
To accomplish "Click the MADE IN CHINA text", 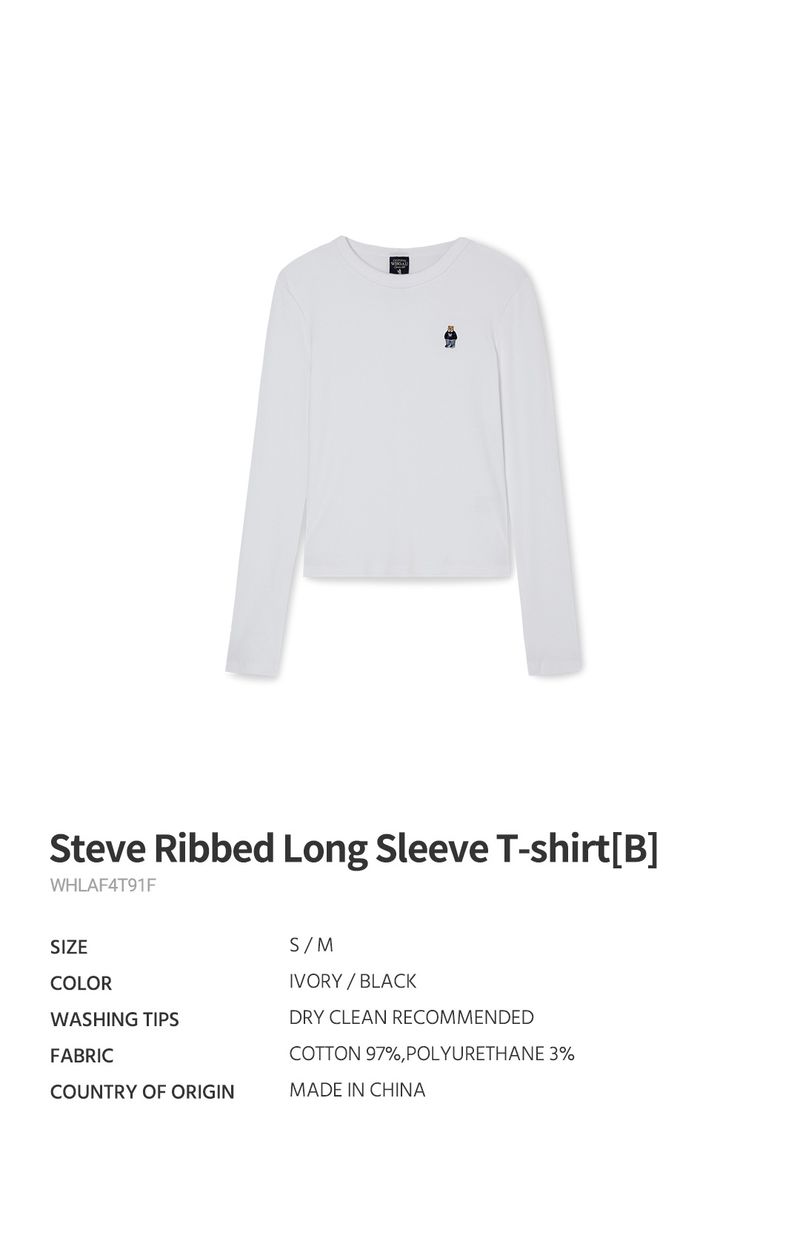I will tap(357, 1089).
